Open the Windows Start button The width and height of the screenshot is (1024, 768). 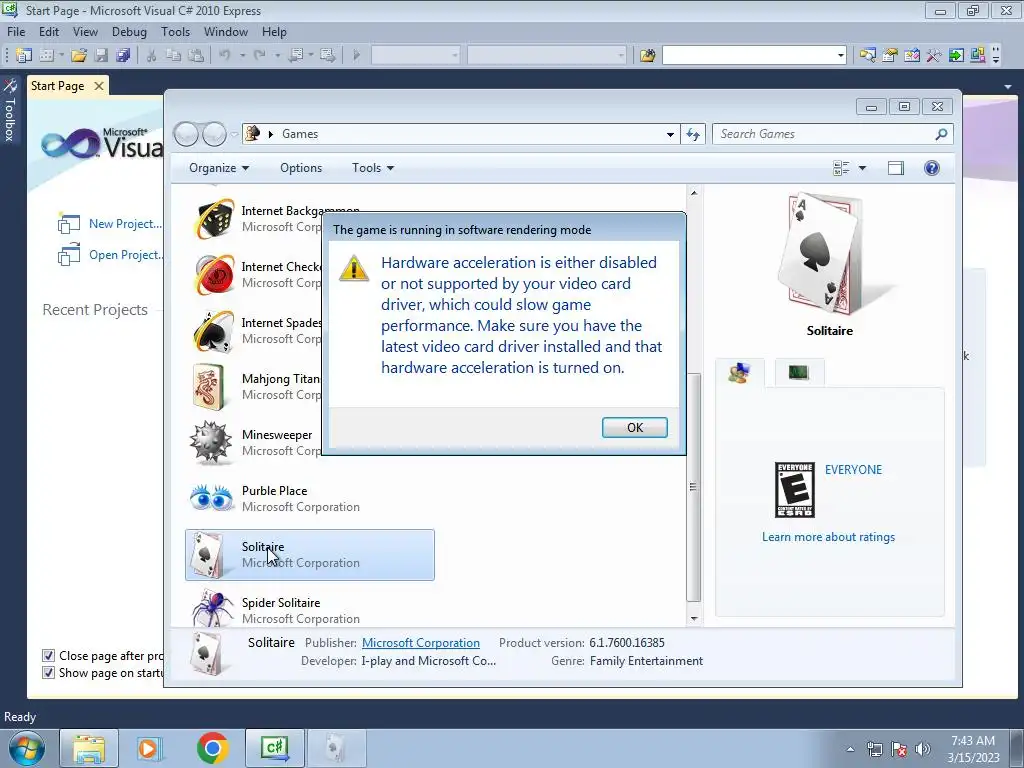click(x=26, y=748)
